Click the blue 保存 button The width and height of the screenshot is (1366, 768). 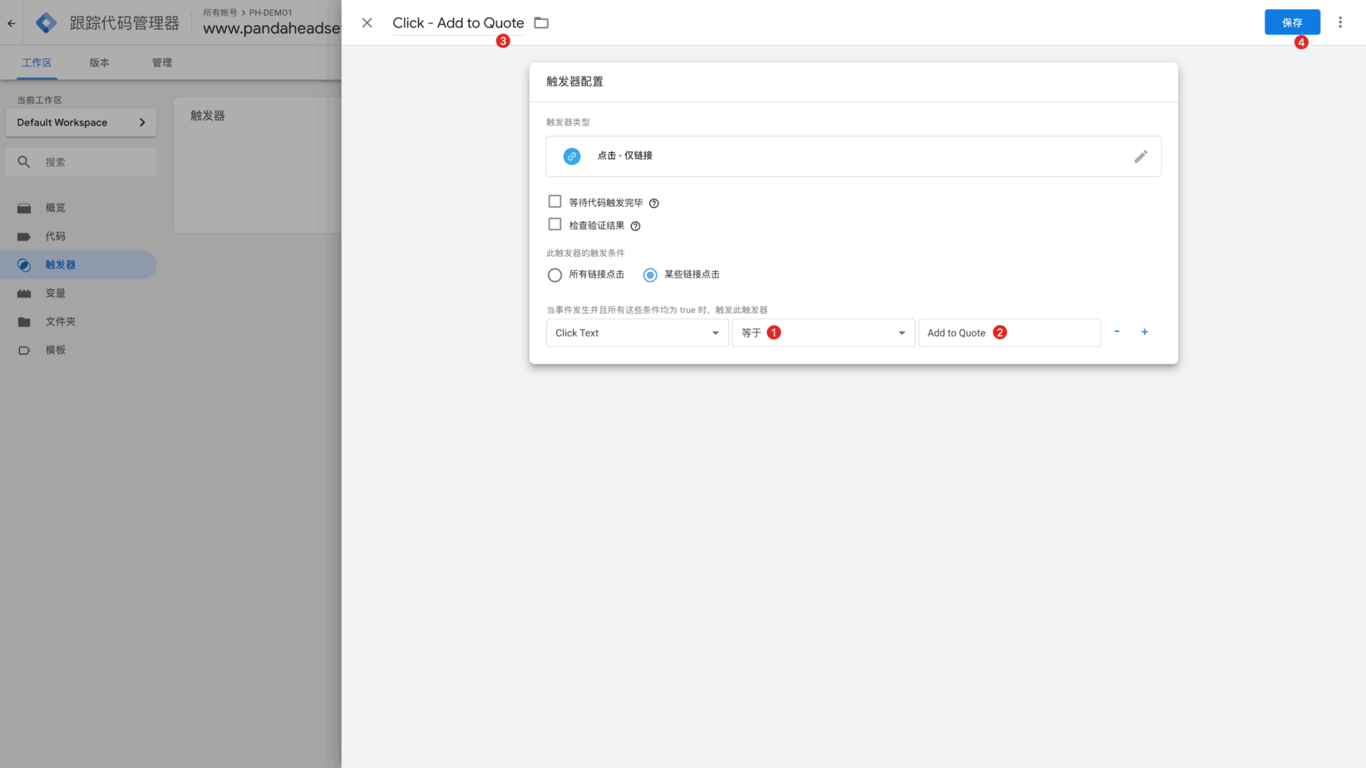click(1291, 22)
